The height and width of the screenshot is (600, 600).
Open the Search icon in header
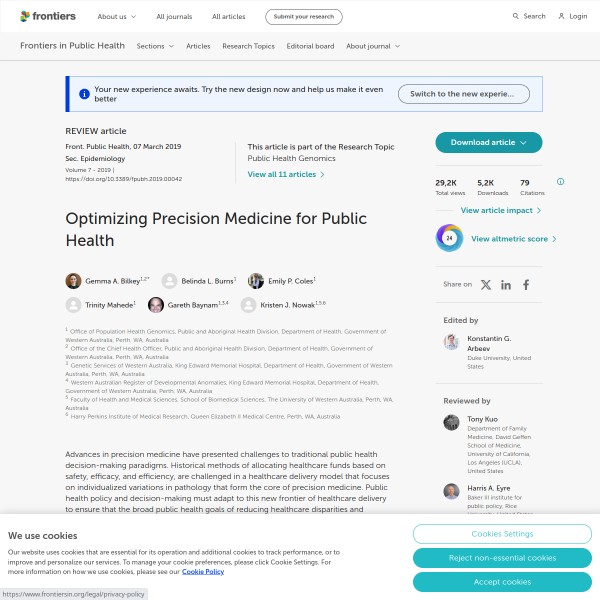tap(516, 16)
